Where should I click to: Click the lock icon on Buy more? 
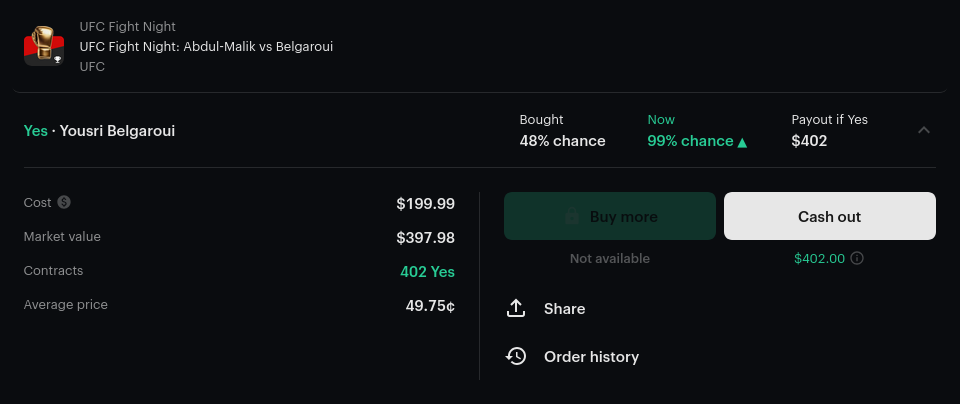(x=572, y=216)
